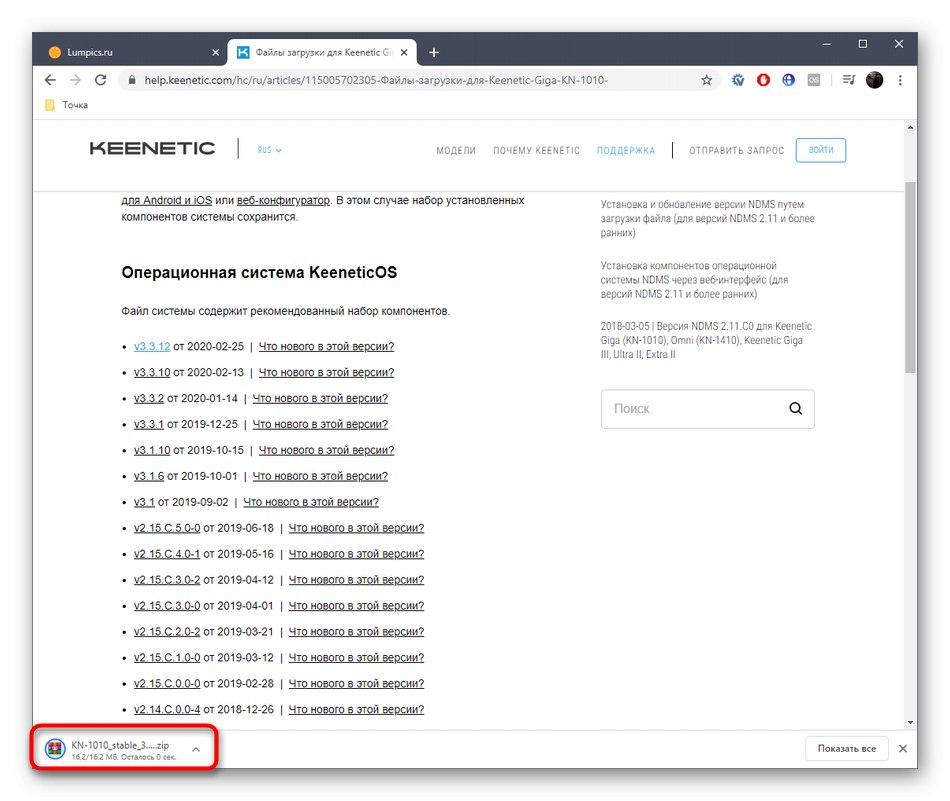Open the МОДЕЛИ menu item
The image size is (950, 801).
tap(456, 150)
